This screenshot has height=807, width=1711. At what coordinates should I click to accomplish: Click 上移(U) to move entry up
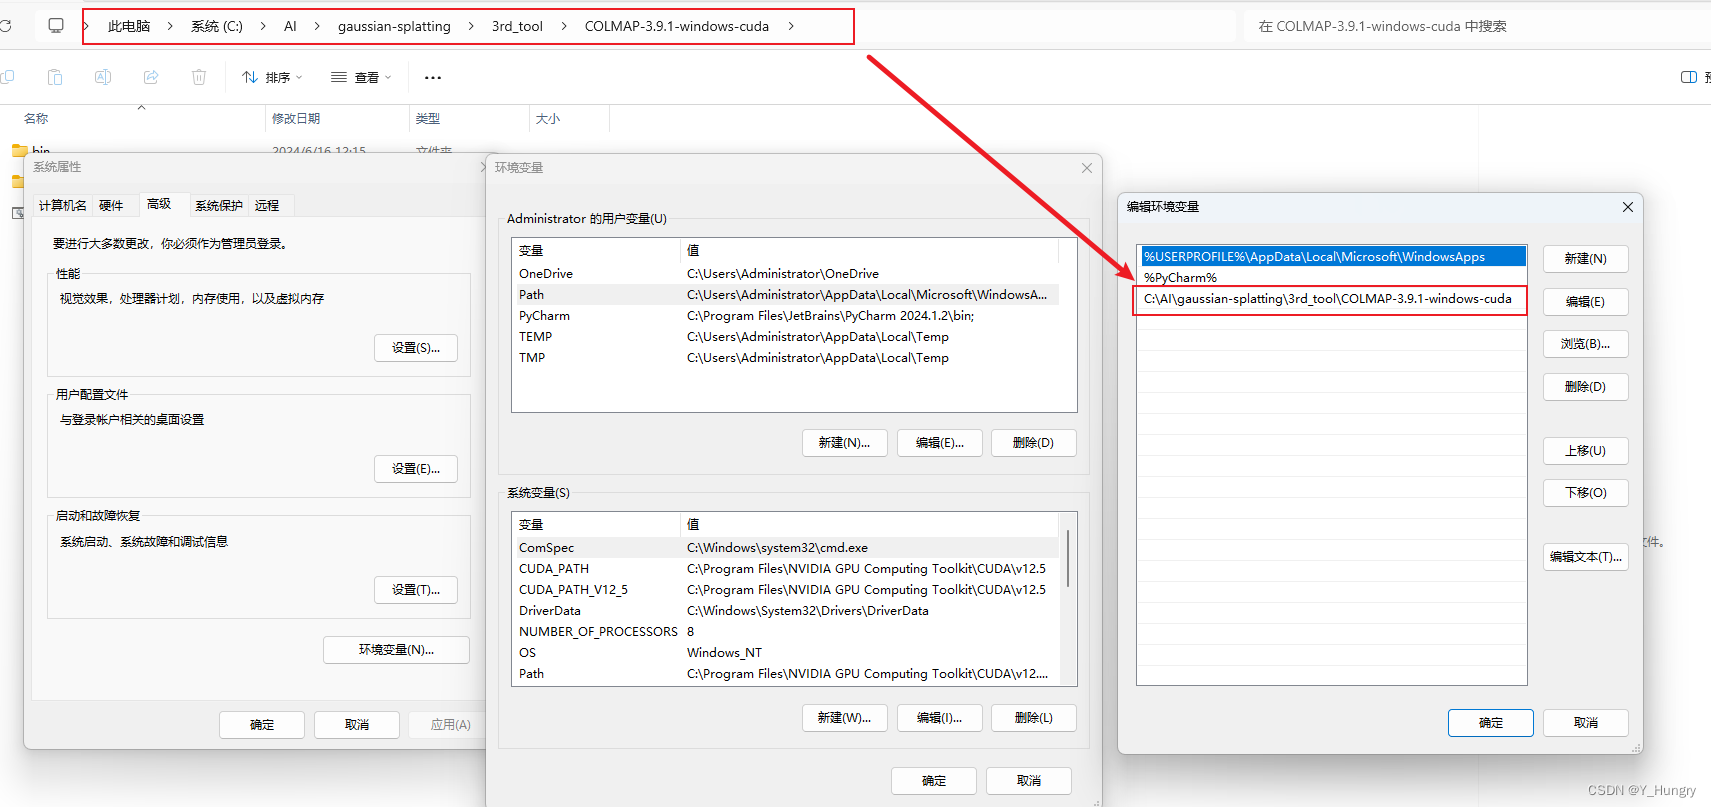(x=1585, y=450)
